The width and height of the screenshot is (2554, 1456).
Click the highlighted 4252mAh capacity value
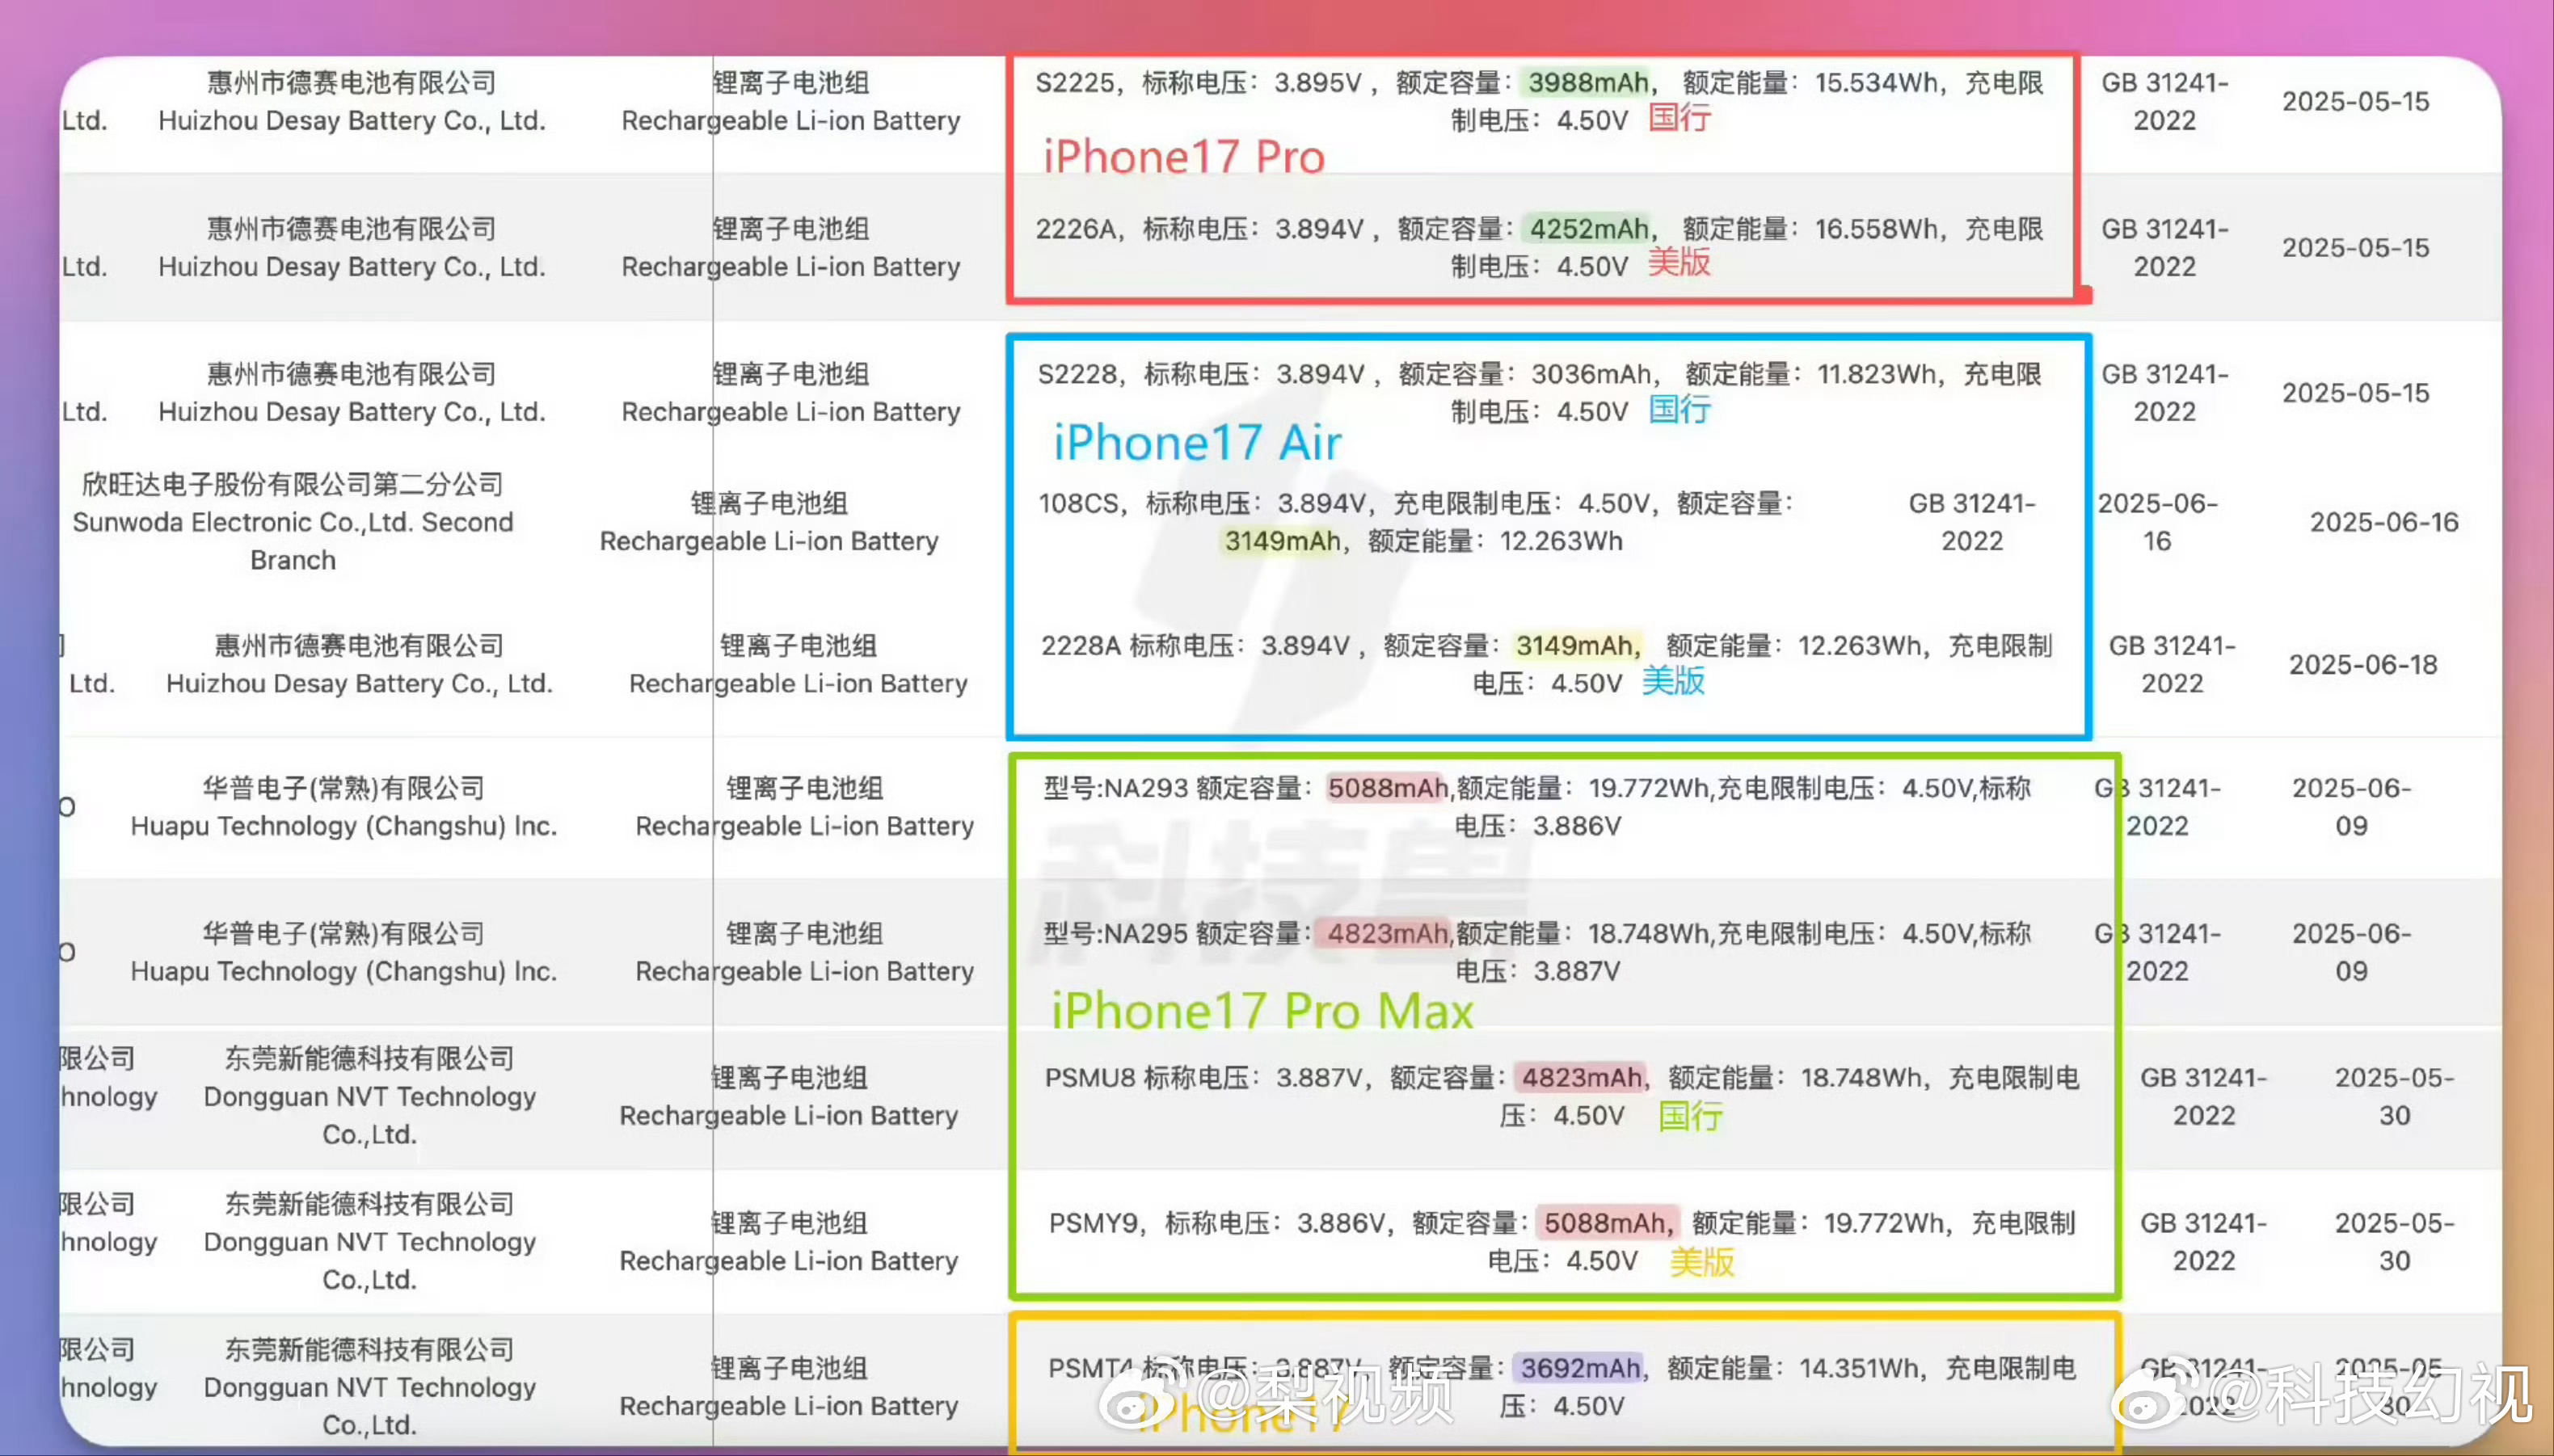tap(1589, 229)
